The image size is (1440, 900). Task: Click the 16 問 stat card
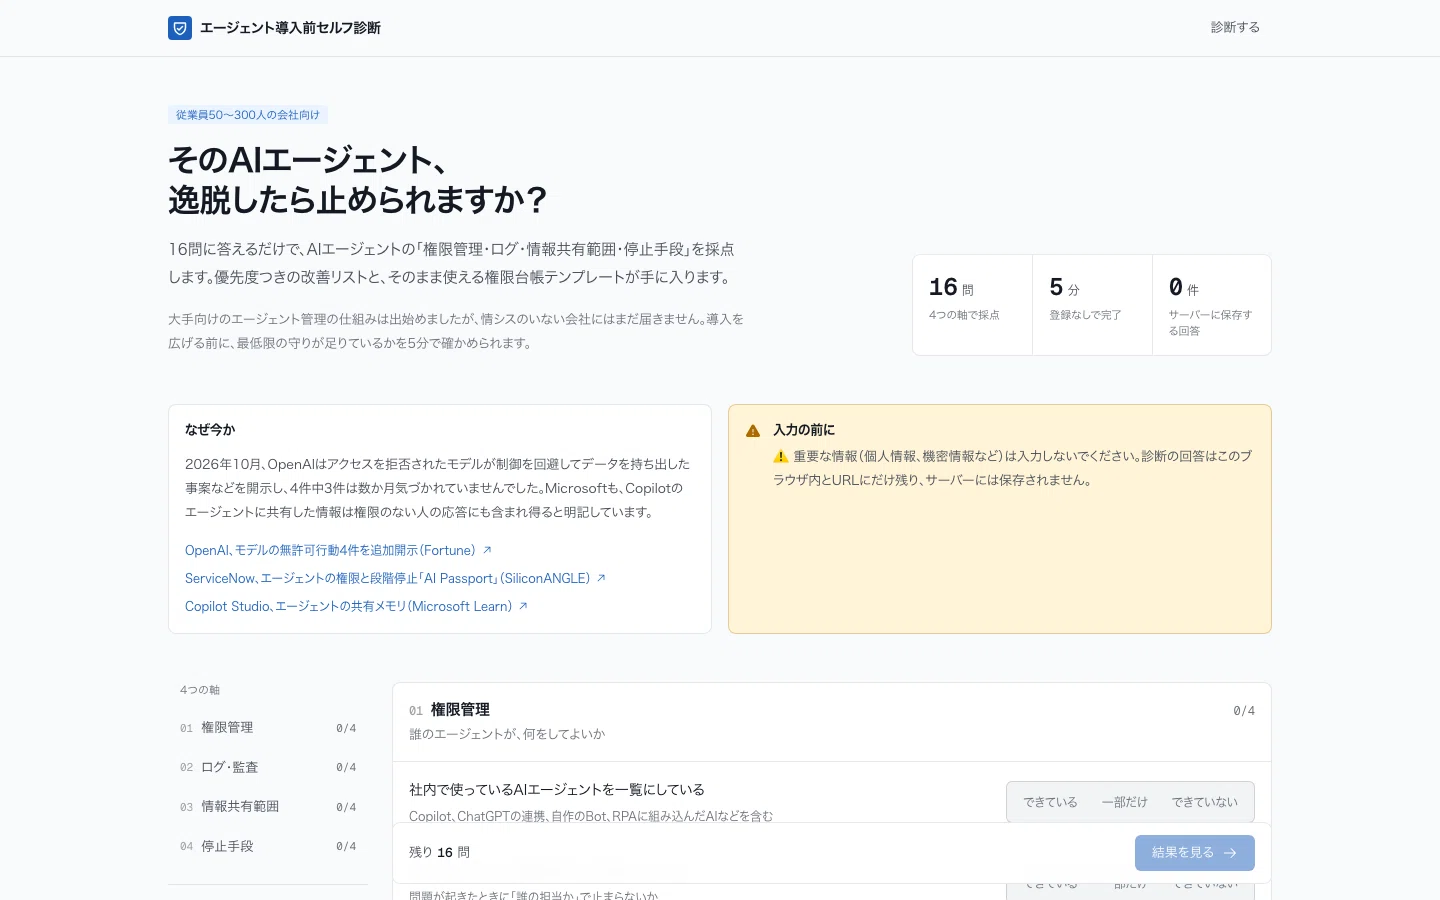[972, 305]
